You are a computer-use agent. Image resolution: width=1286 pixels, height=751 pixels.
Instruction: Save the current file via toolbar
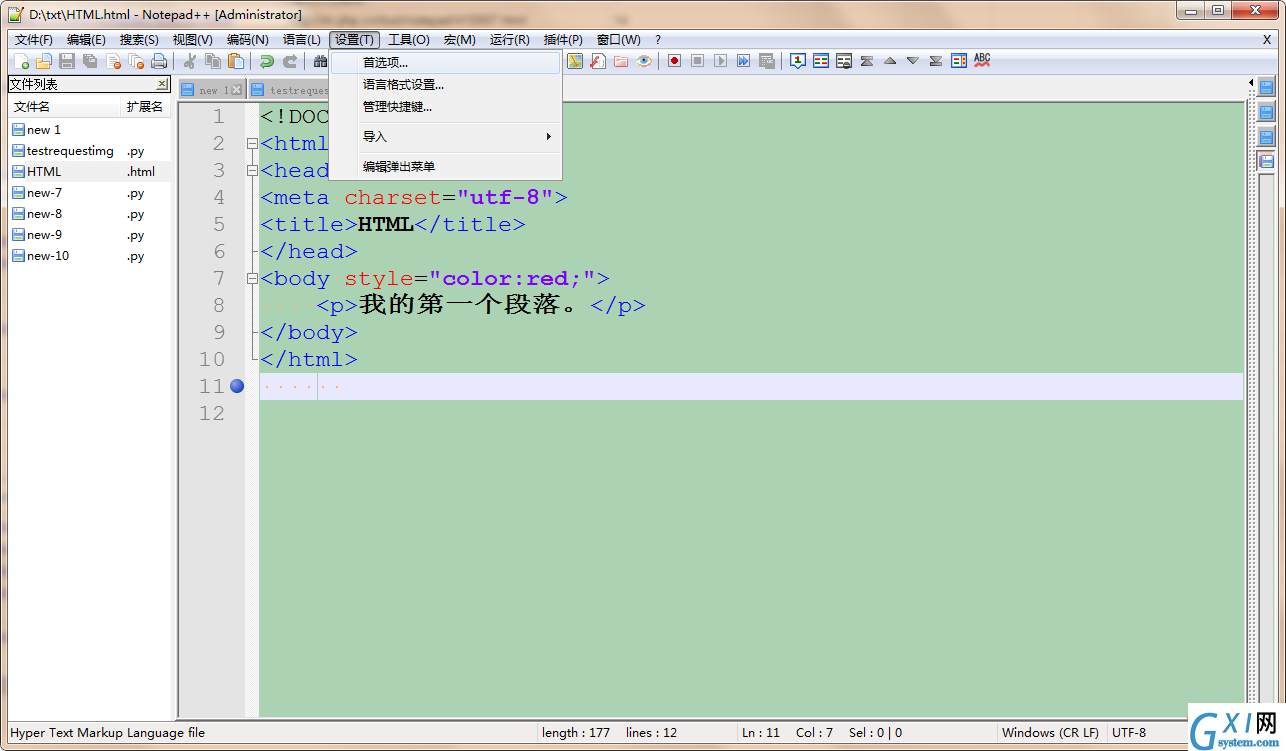67,61
